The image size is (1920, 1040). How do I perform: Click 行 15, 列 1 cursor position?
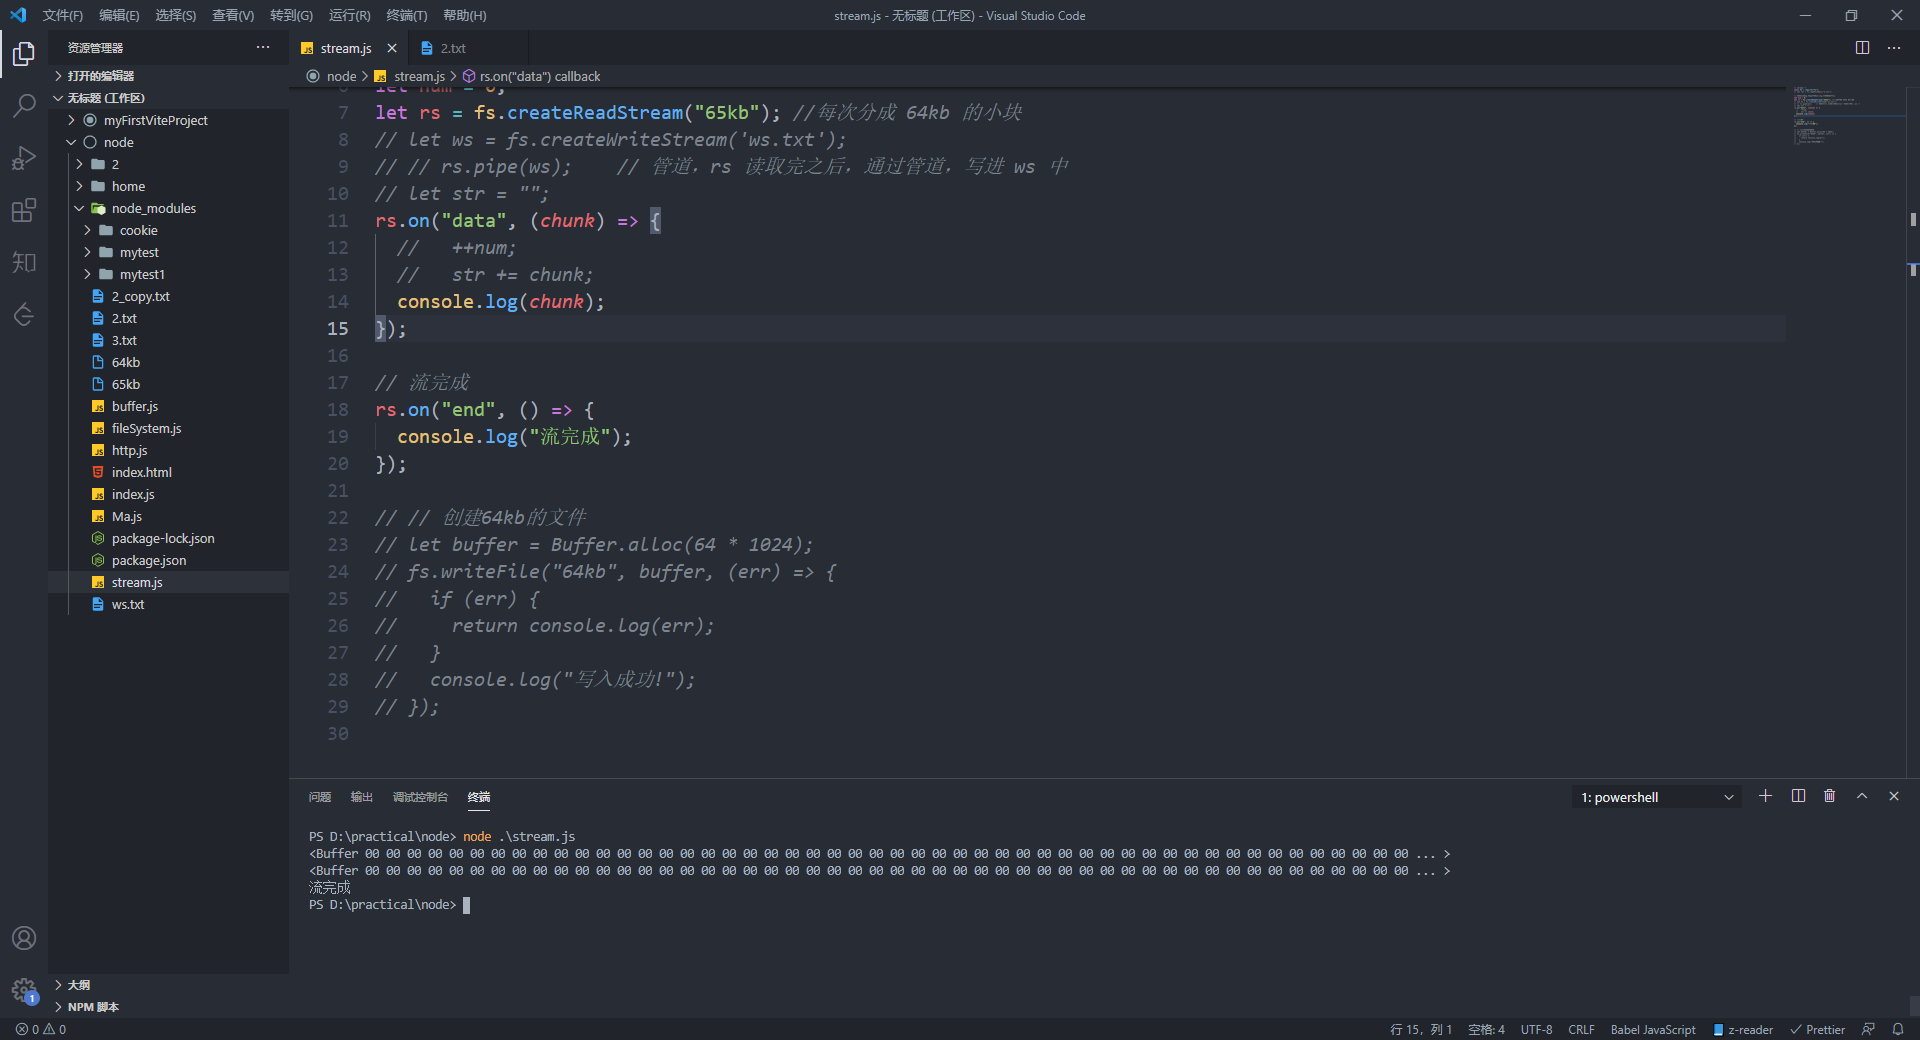pos(1421,1029)
